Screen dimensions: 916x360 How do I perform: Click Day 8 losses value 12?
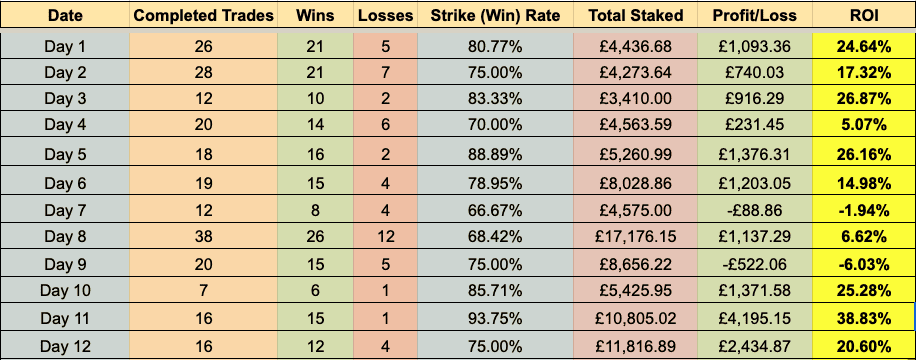click(x=385, y=236)
